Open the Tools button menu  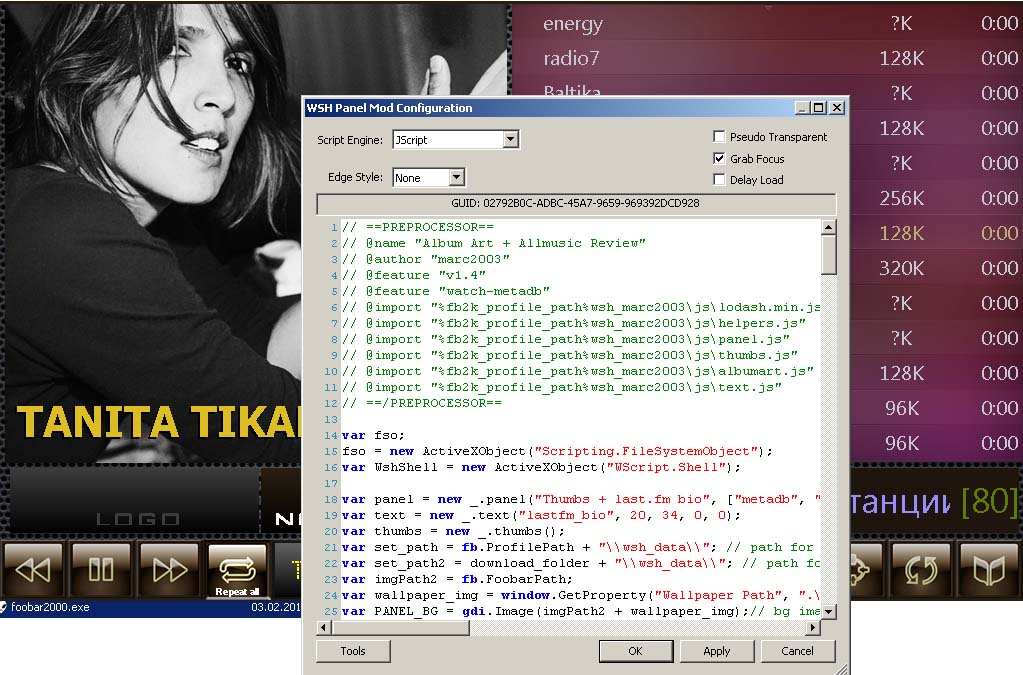tap(352, 651)
